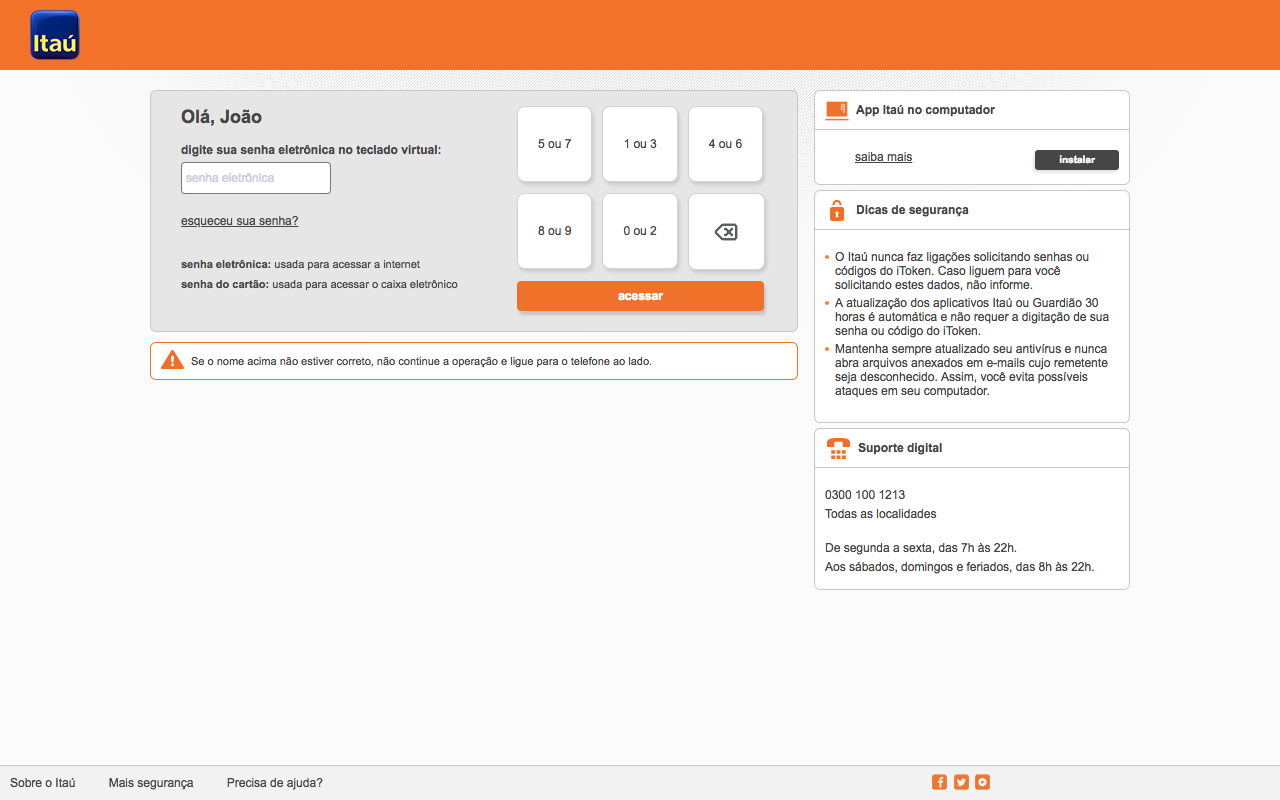1280x800 pixels.
Task: Click the padlock icon by Dicas de segurança
Action: (x=837, y=210)
